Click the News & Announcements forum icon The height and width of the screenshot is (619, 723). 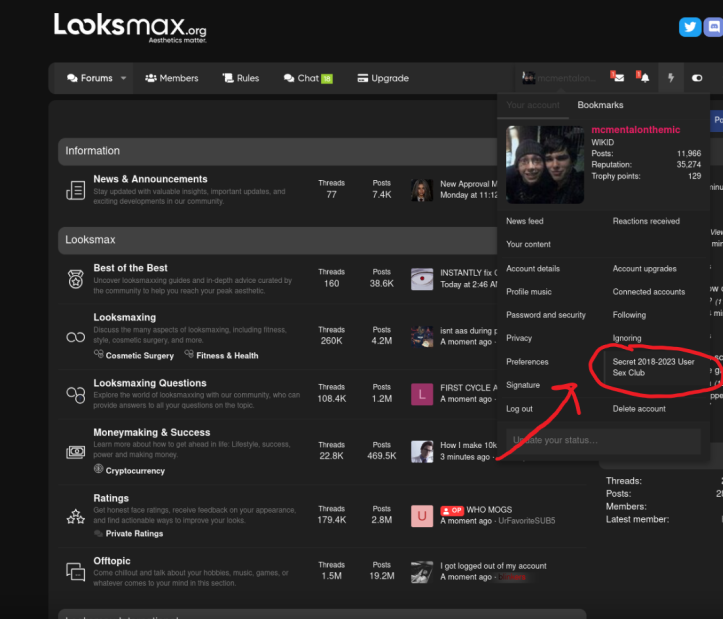[75, 190]
